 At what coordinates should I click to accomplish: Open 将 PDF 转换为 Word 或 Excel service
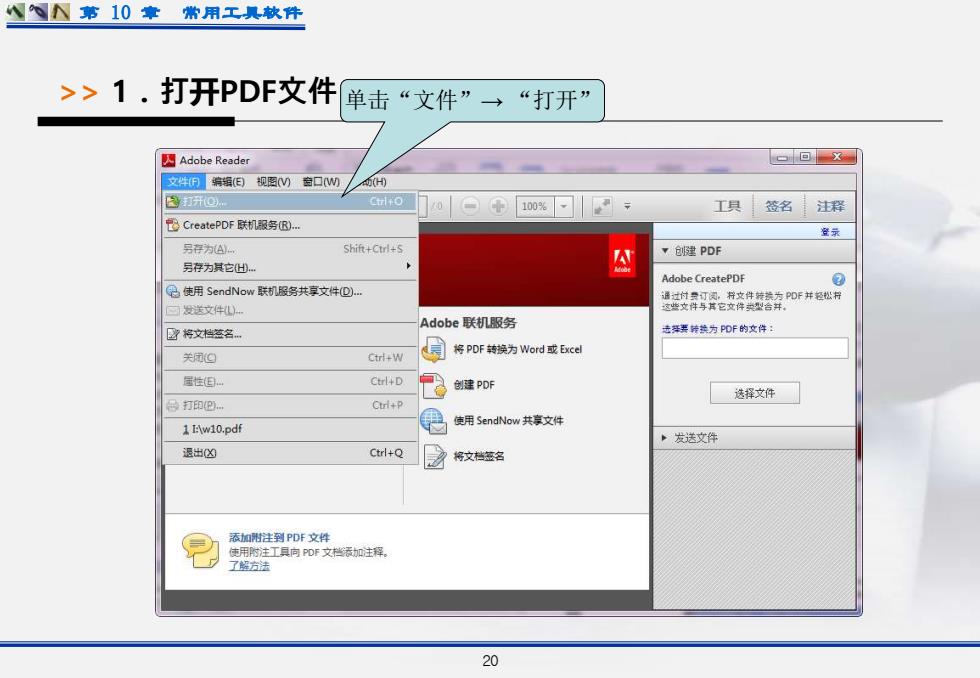pyautogui.click(x=501, y=349)
